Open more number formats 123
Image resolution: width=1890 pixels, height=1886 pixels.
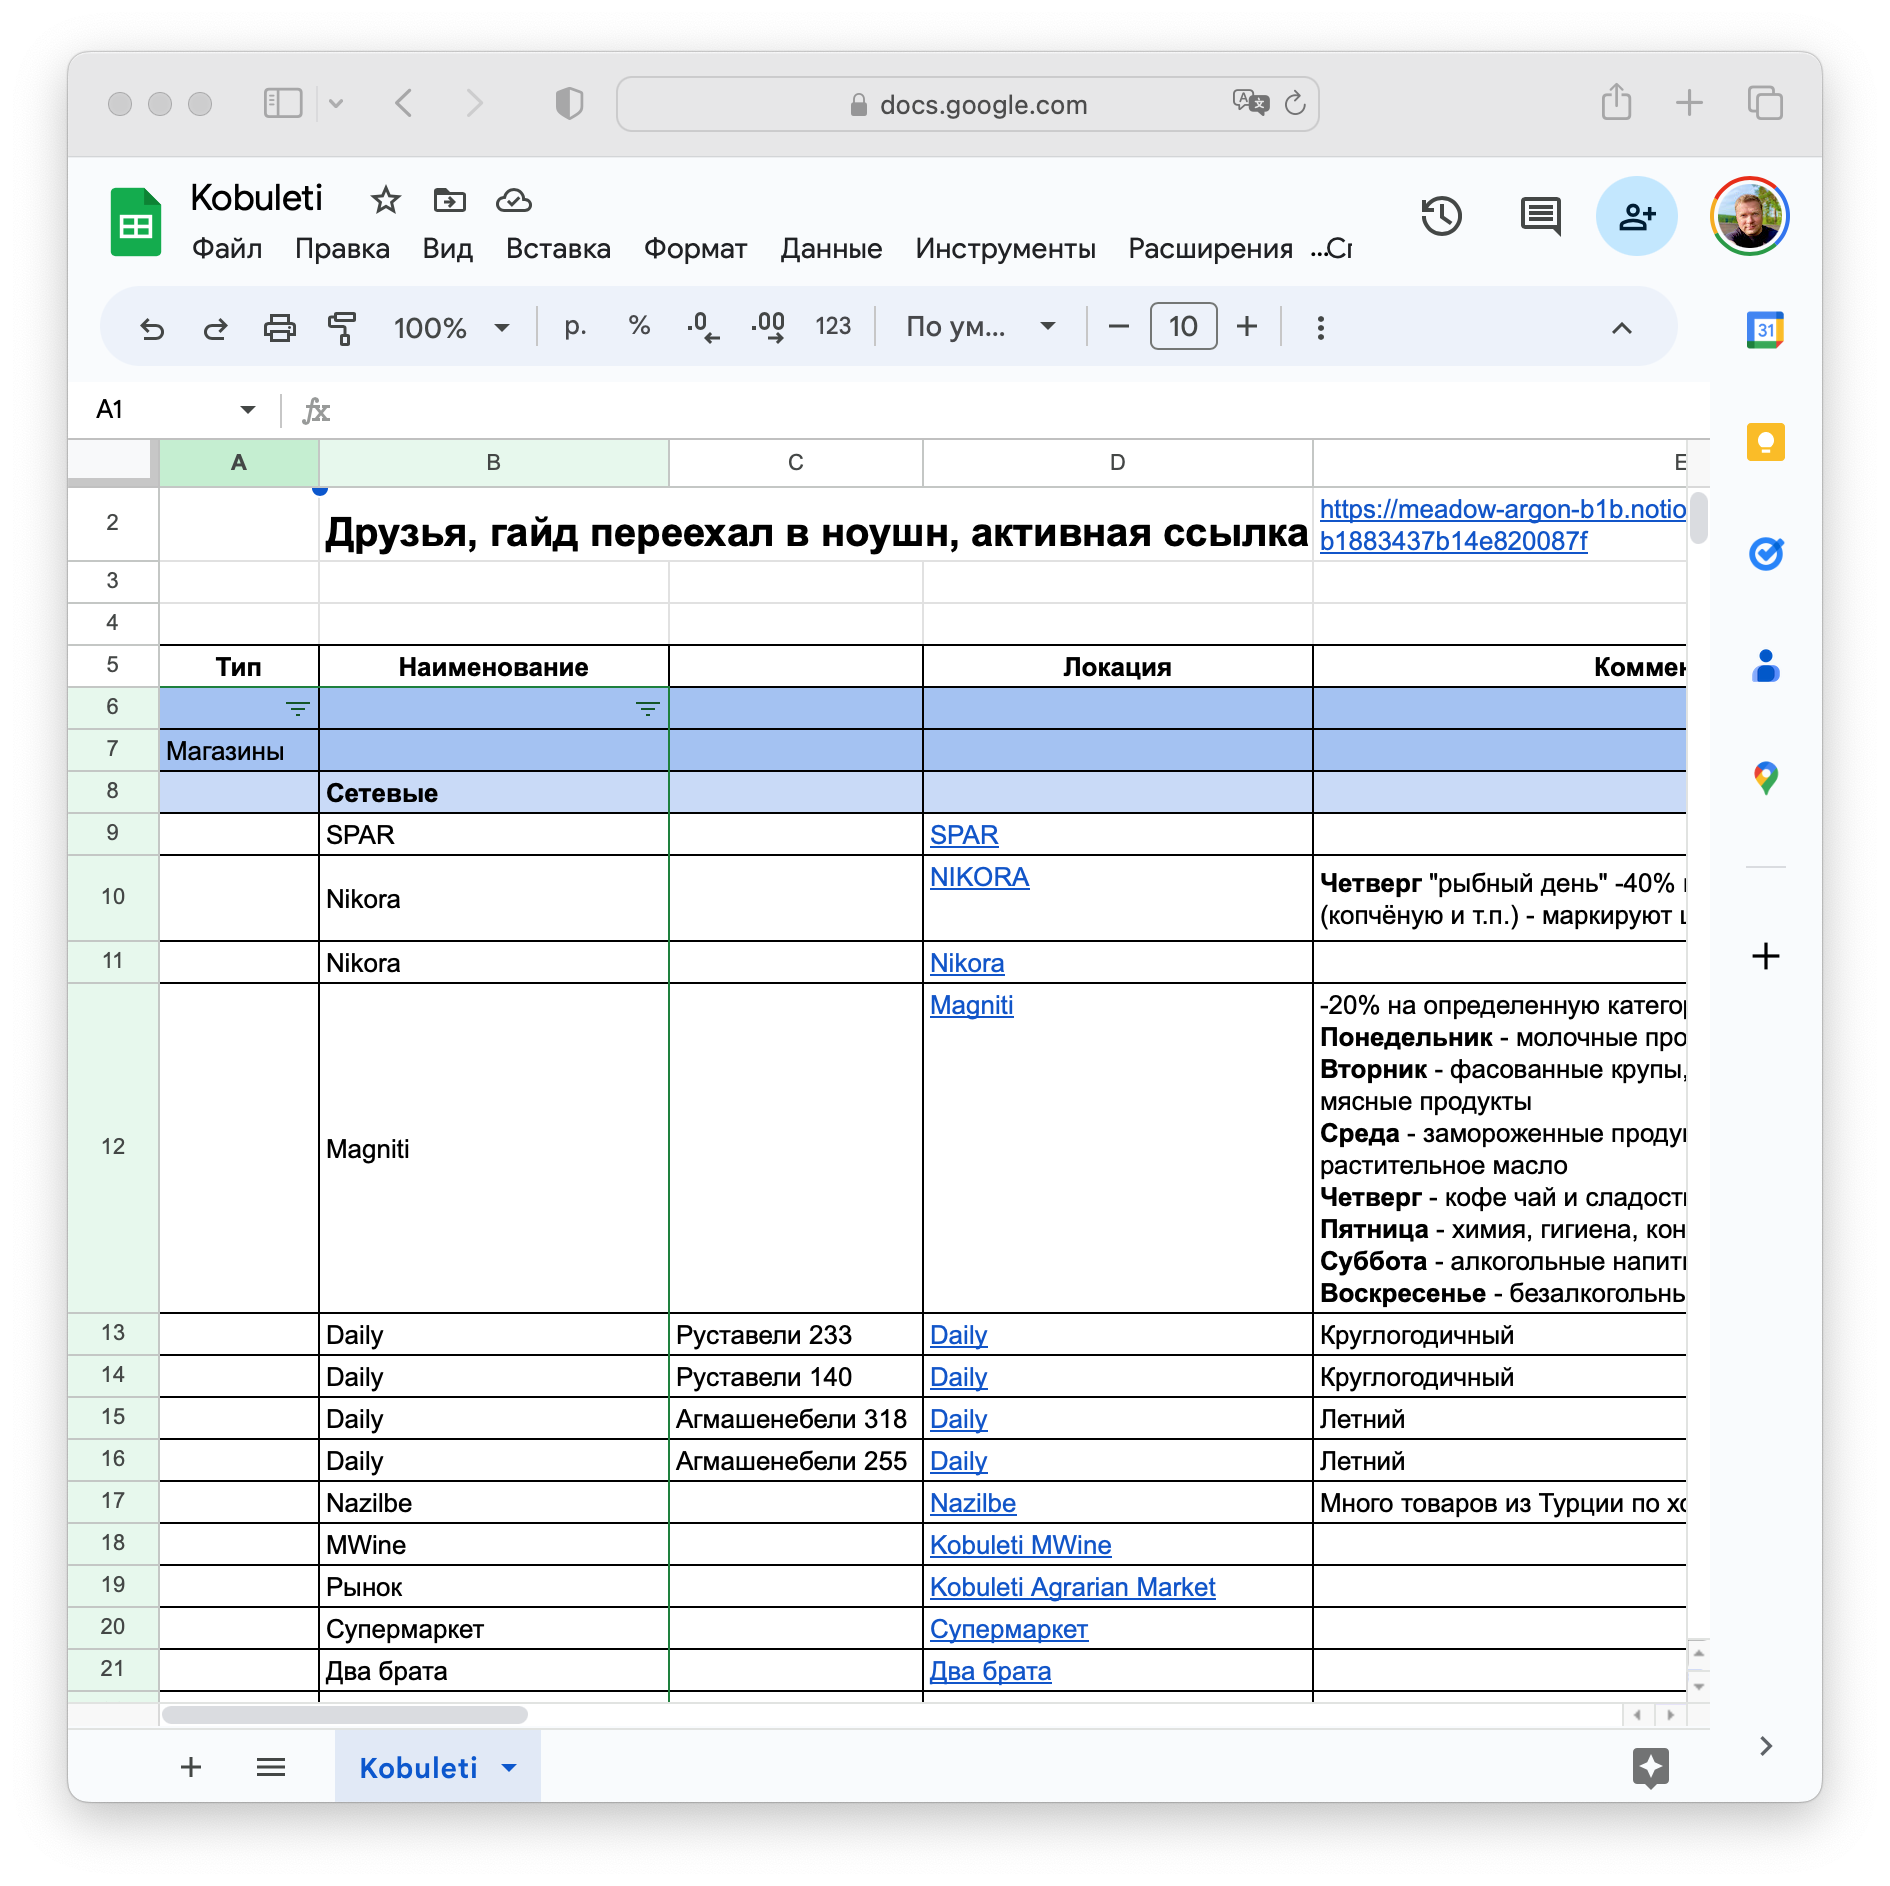833,326
